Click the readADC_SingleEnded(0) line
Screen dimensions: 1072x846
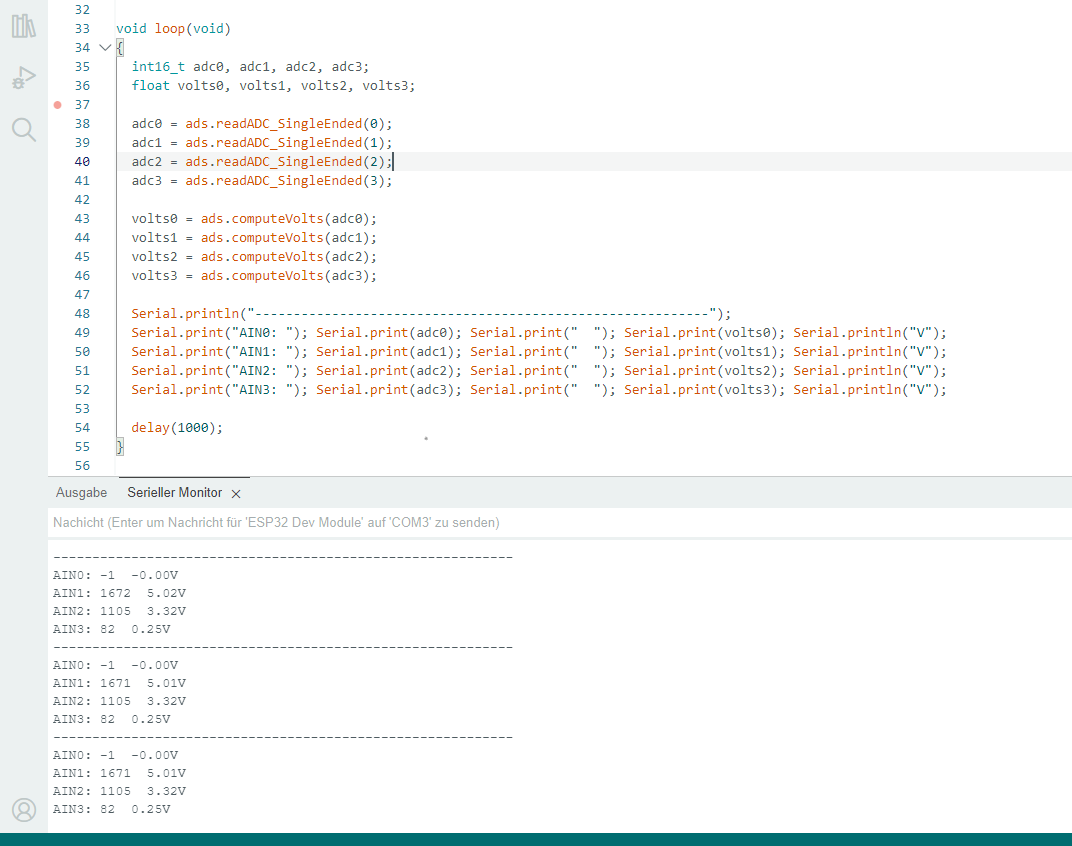coord(262,124)
